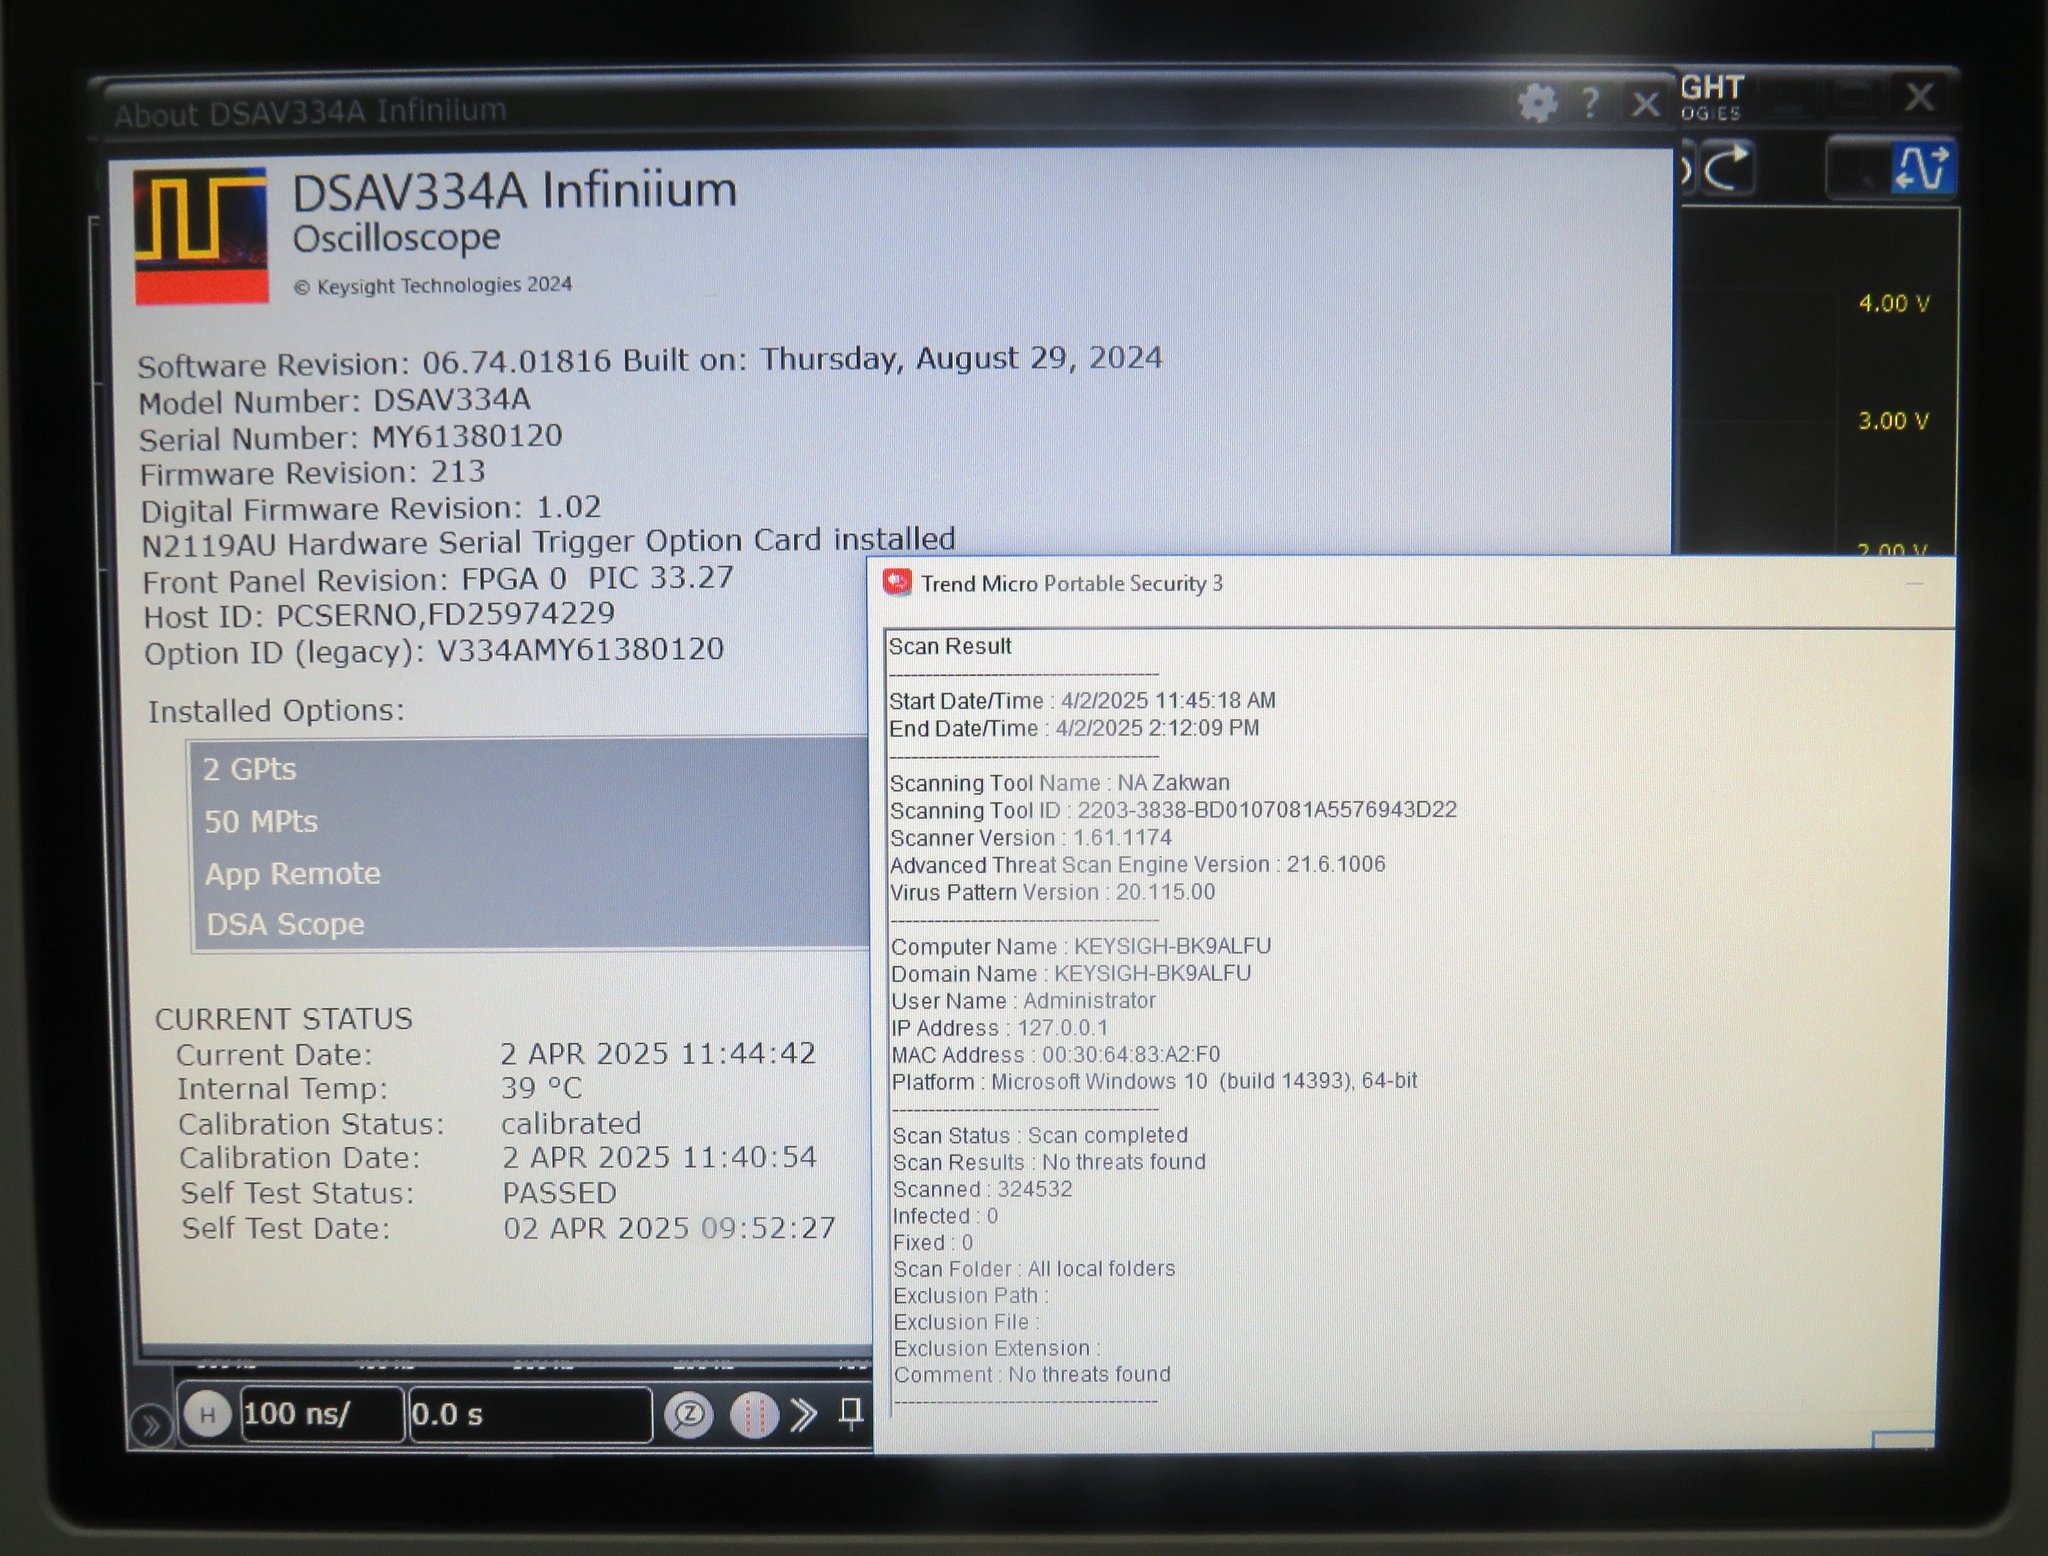Click End Date/Time 4/2/2025 2:12:09 PM line
This screenshot has height=1556, width=2048.
click(1074, 728)
